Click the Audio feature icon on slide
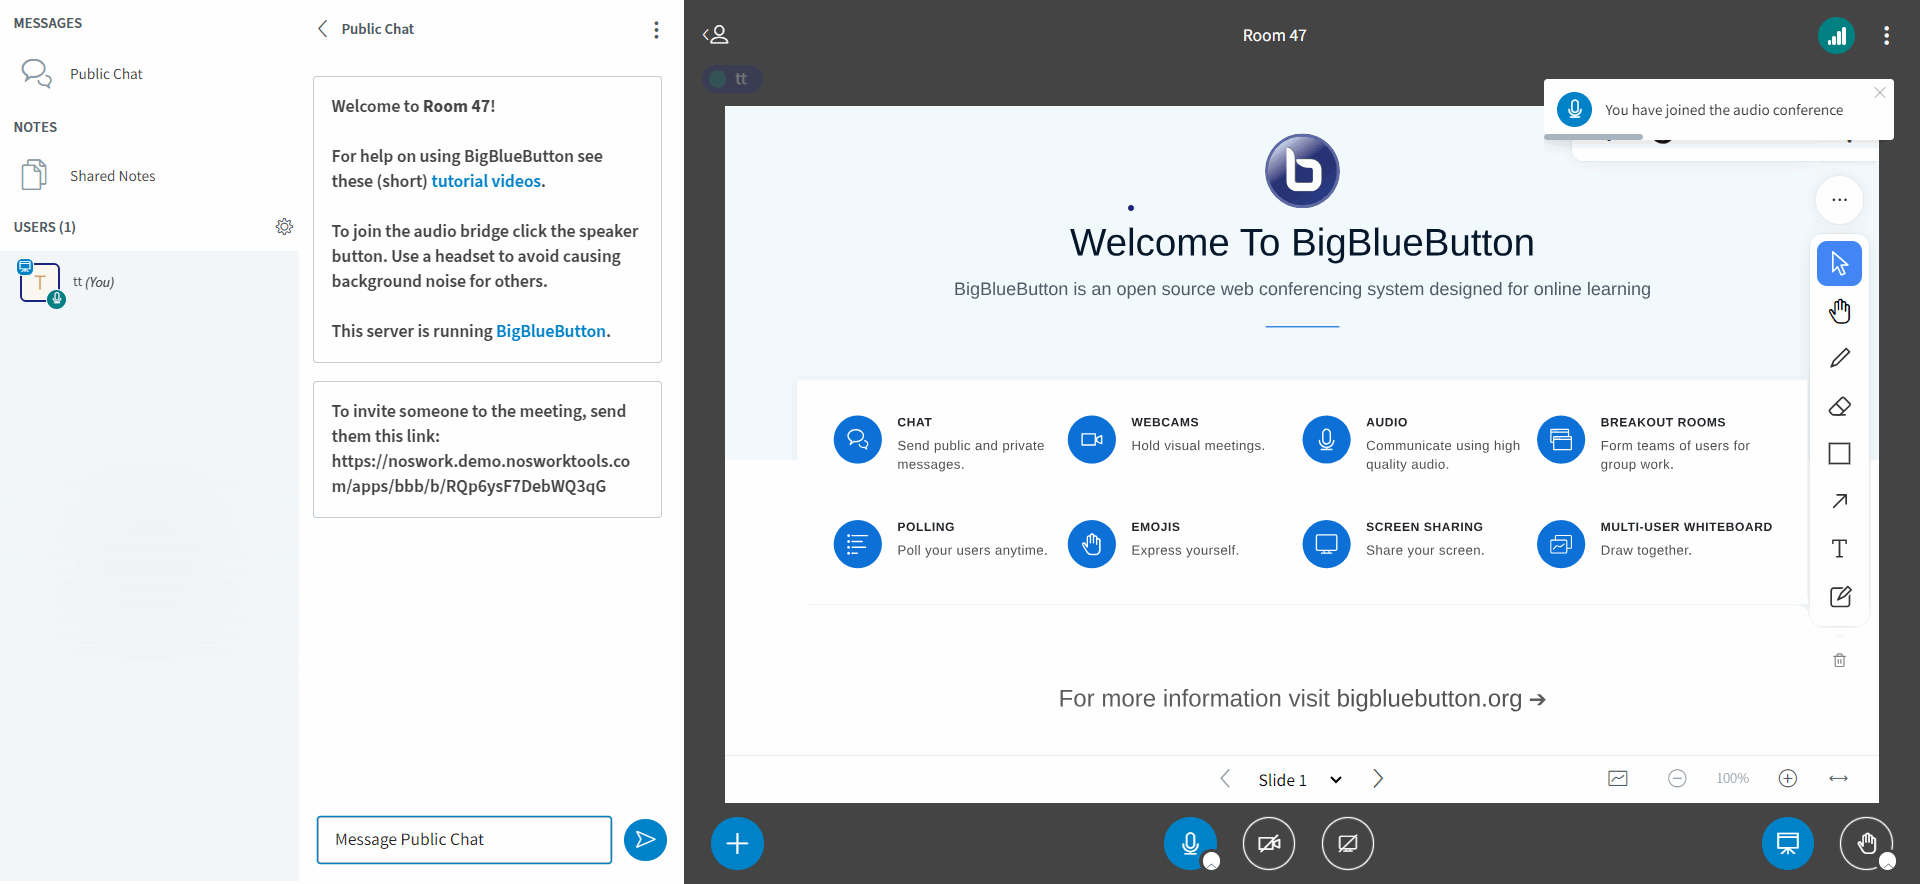1920x884 pixels. [x=1327, y=439]
